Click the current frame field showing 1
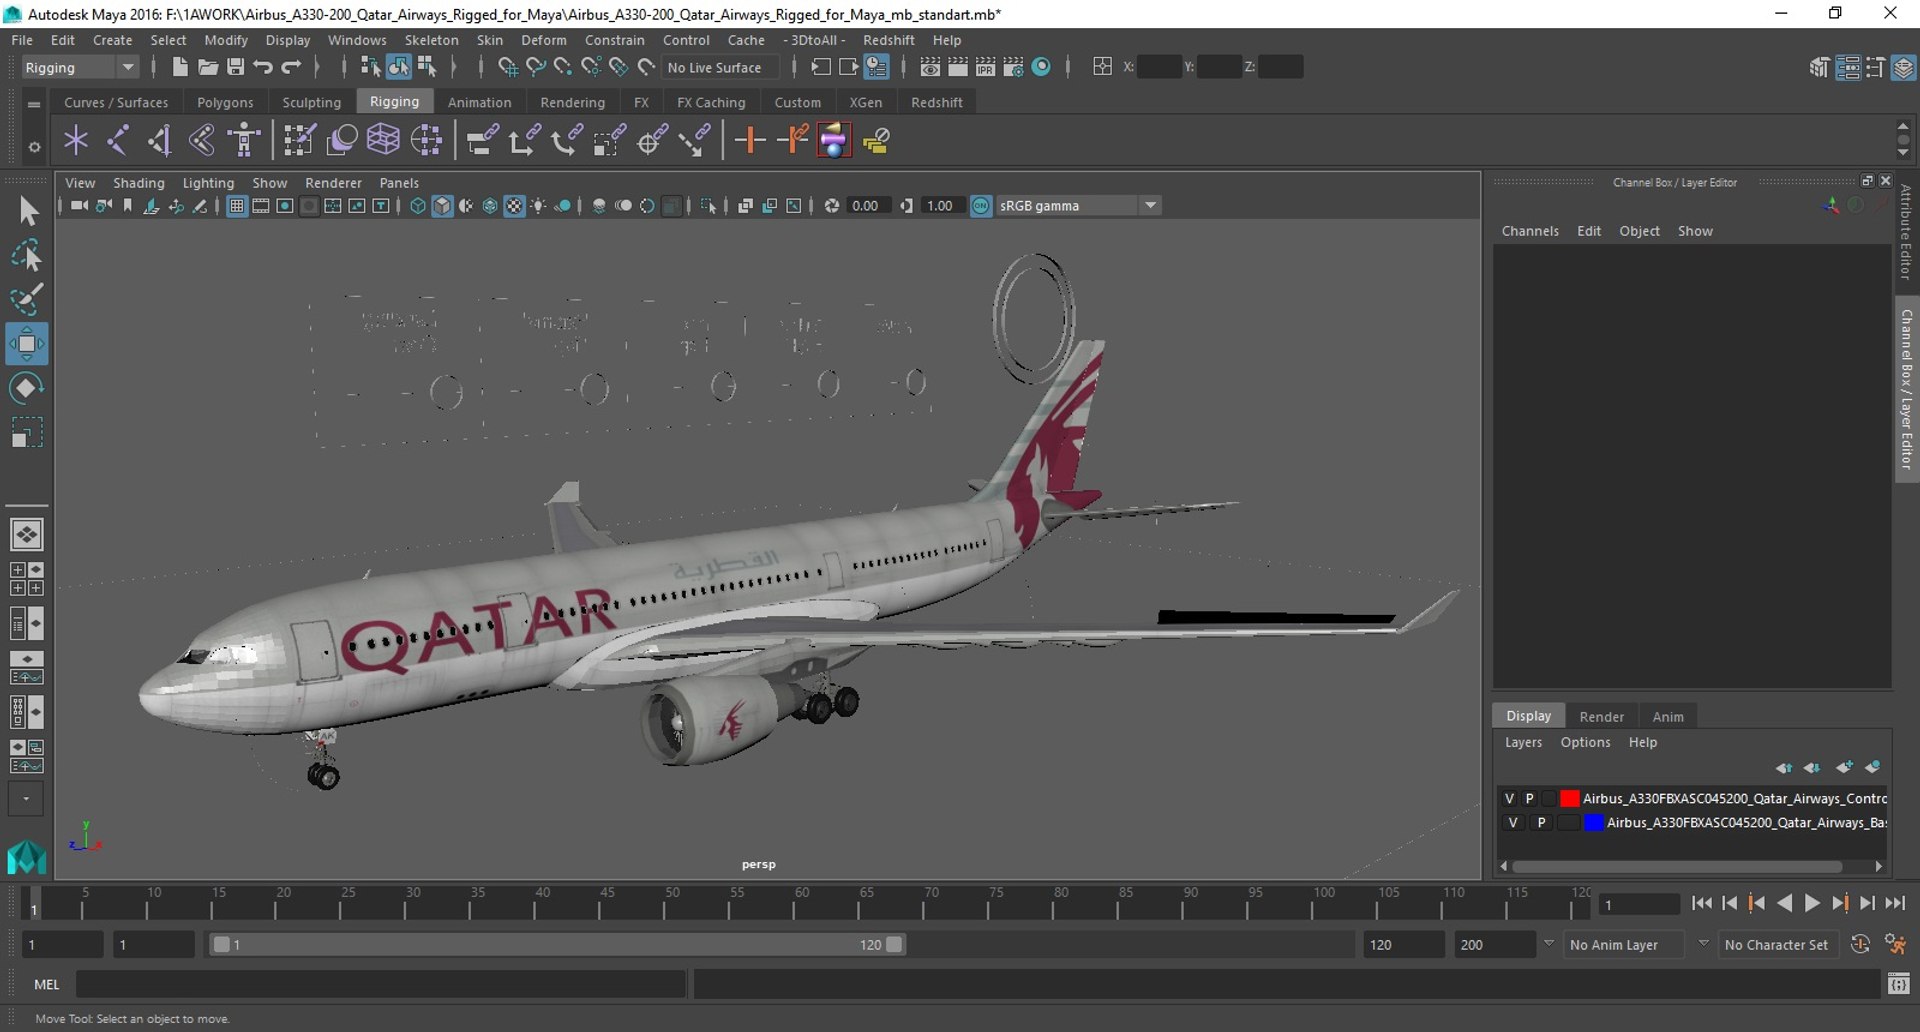Viewport: 1920px width, 1032px height. coord(1638,904)
